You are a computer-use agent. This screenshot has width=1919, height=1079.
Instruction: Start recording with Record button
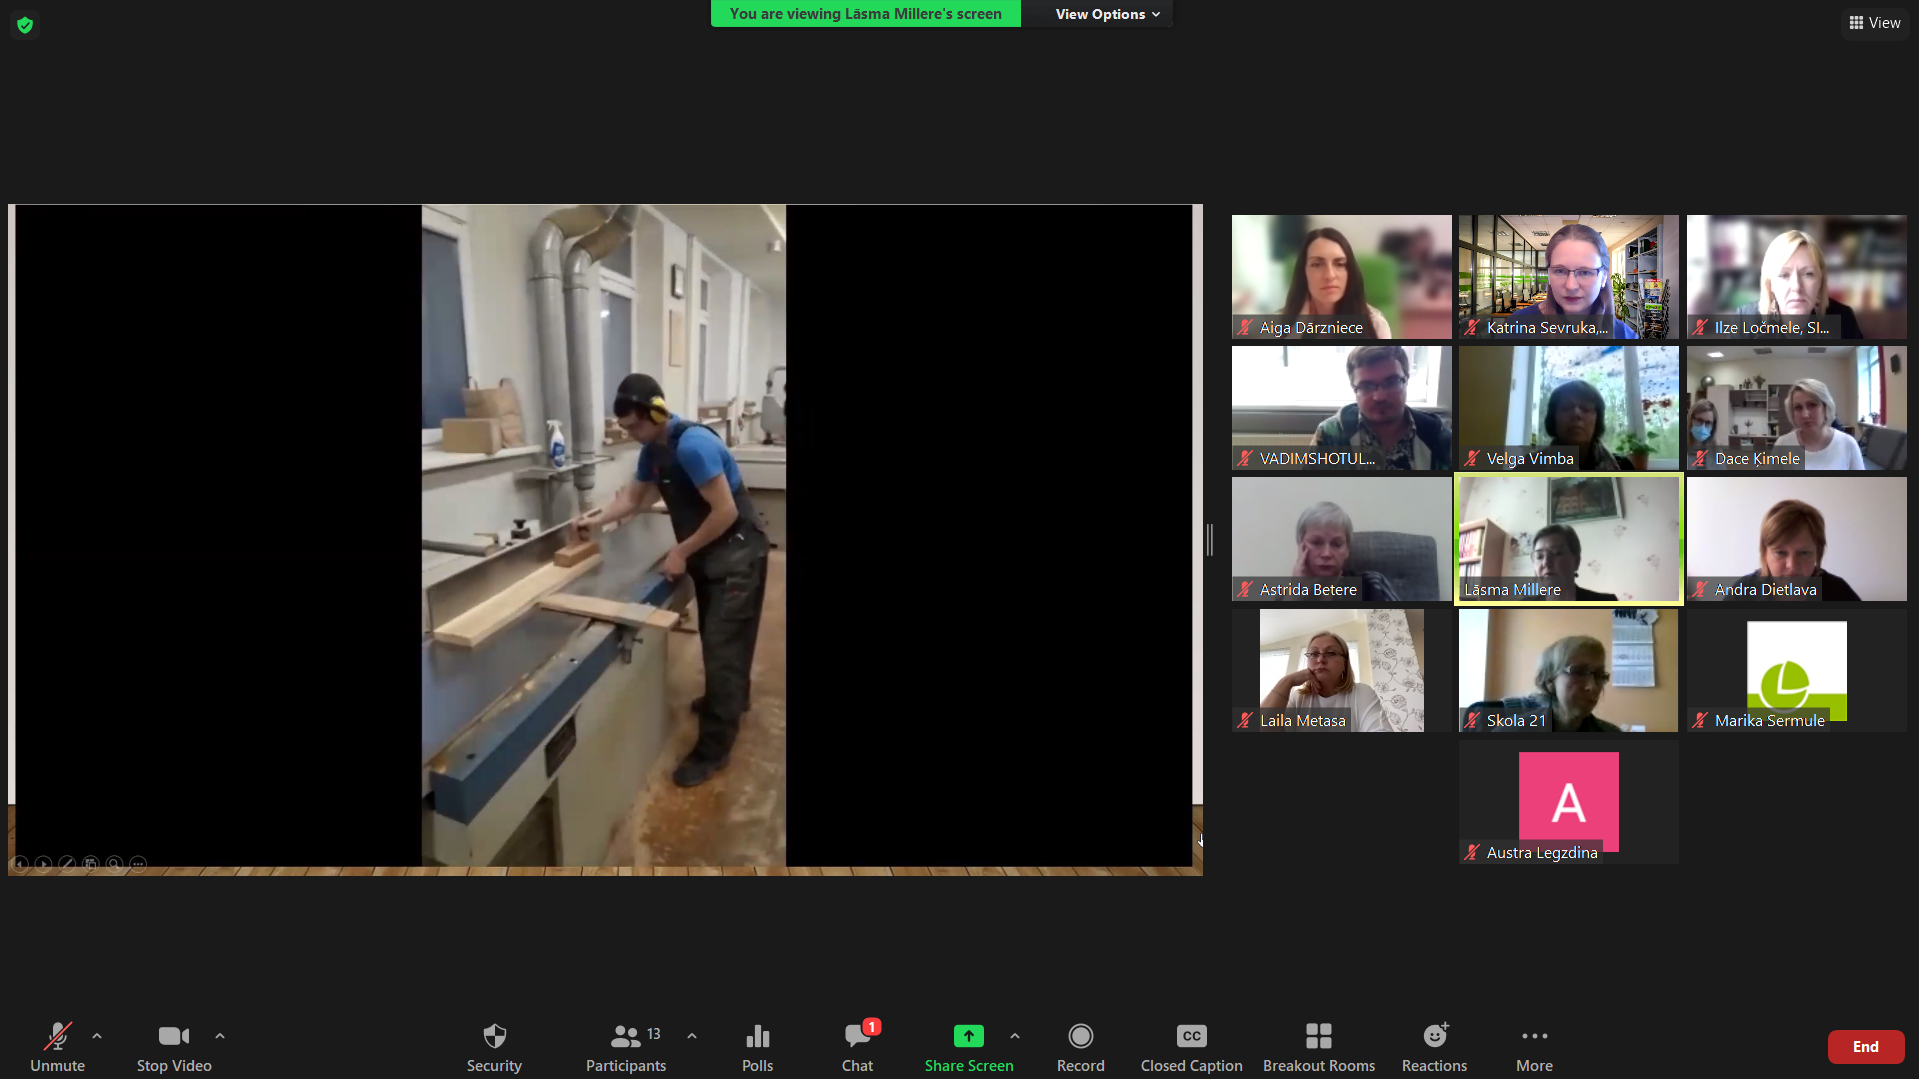[1080, 1046]
